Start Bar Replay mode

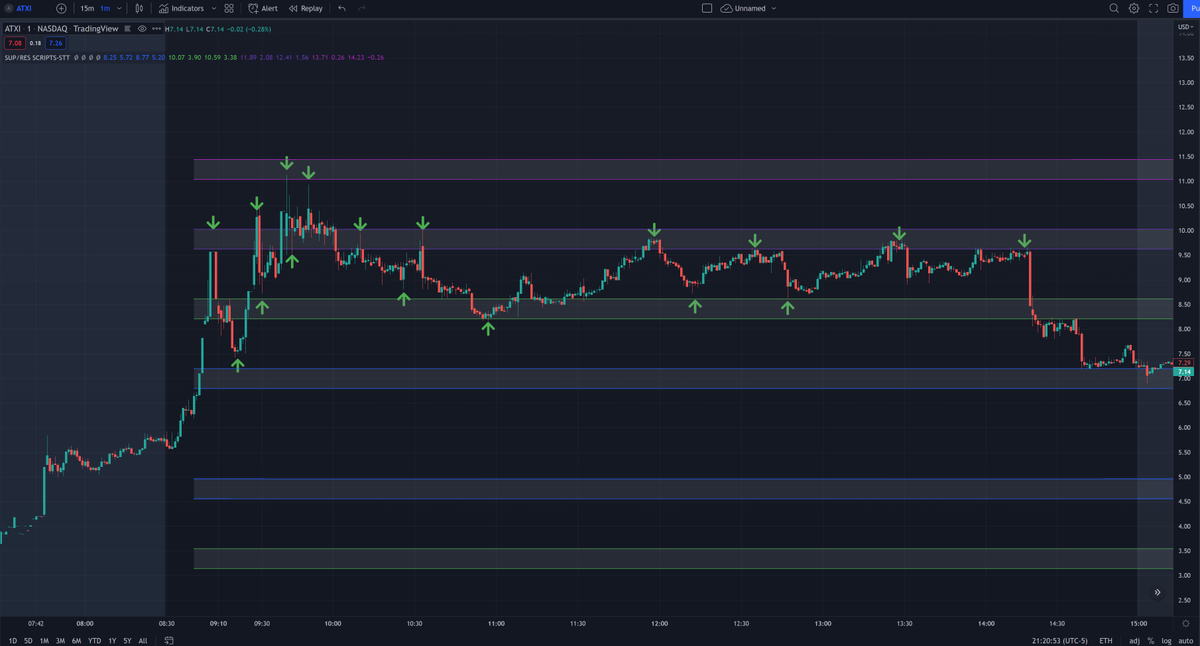point(306,8)
